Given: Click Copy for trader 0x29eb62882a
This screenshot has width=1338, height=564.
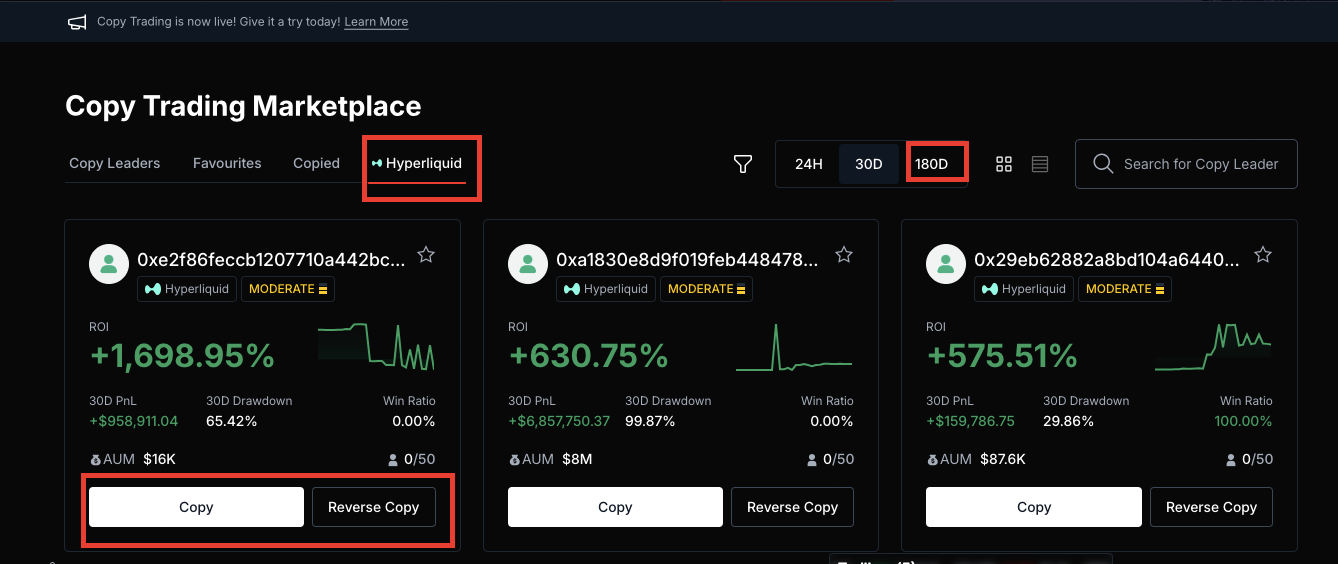Looking at the screenshot, I should 1033,507.
